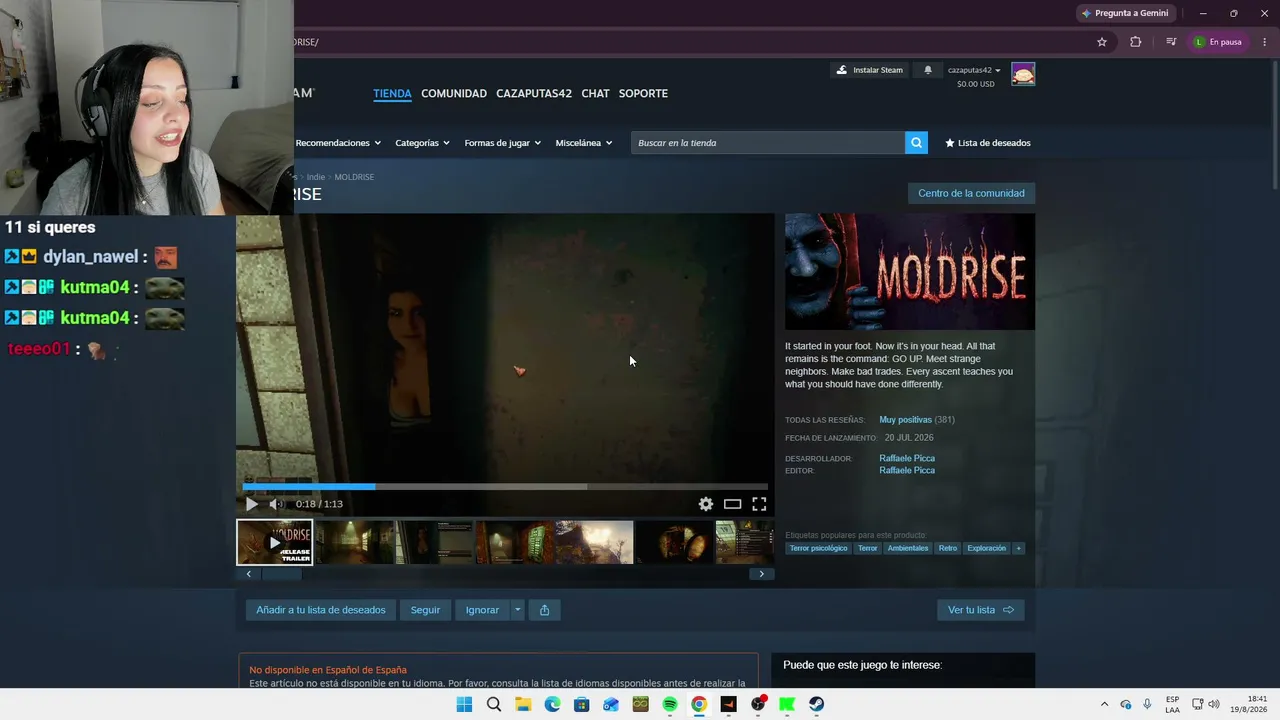Seek the trailer progress bar
The height and width of the screenshot is (720, 1280).
[505, 487]
